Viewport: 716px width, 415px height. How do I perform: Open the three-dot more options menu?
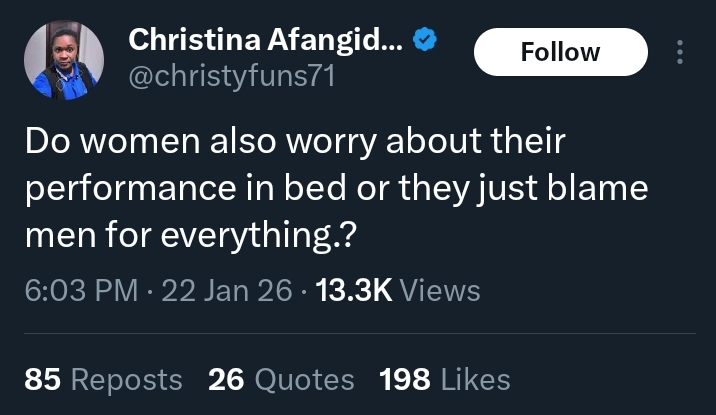click(681, 52)
